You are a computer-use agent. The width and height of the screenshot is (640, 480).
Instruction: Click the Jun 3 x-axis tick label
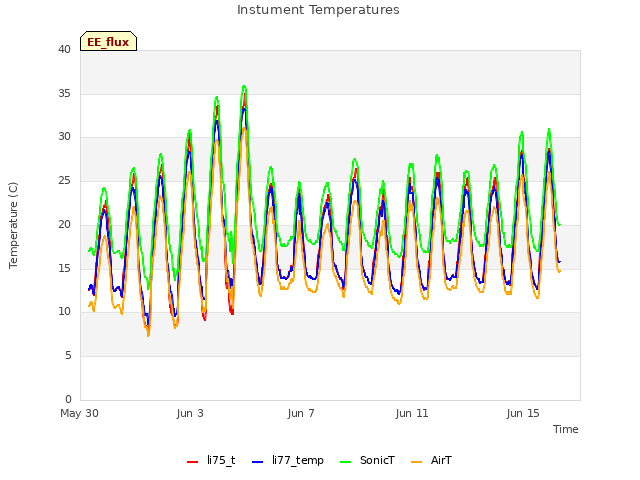(x=190, y=413)
